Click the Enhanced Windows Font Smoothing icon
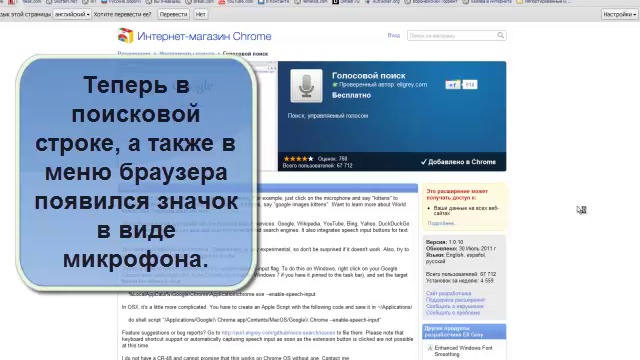Screen dimensions: 640x360 click(x=430, y=348)
